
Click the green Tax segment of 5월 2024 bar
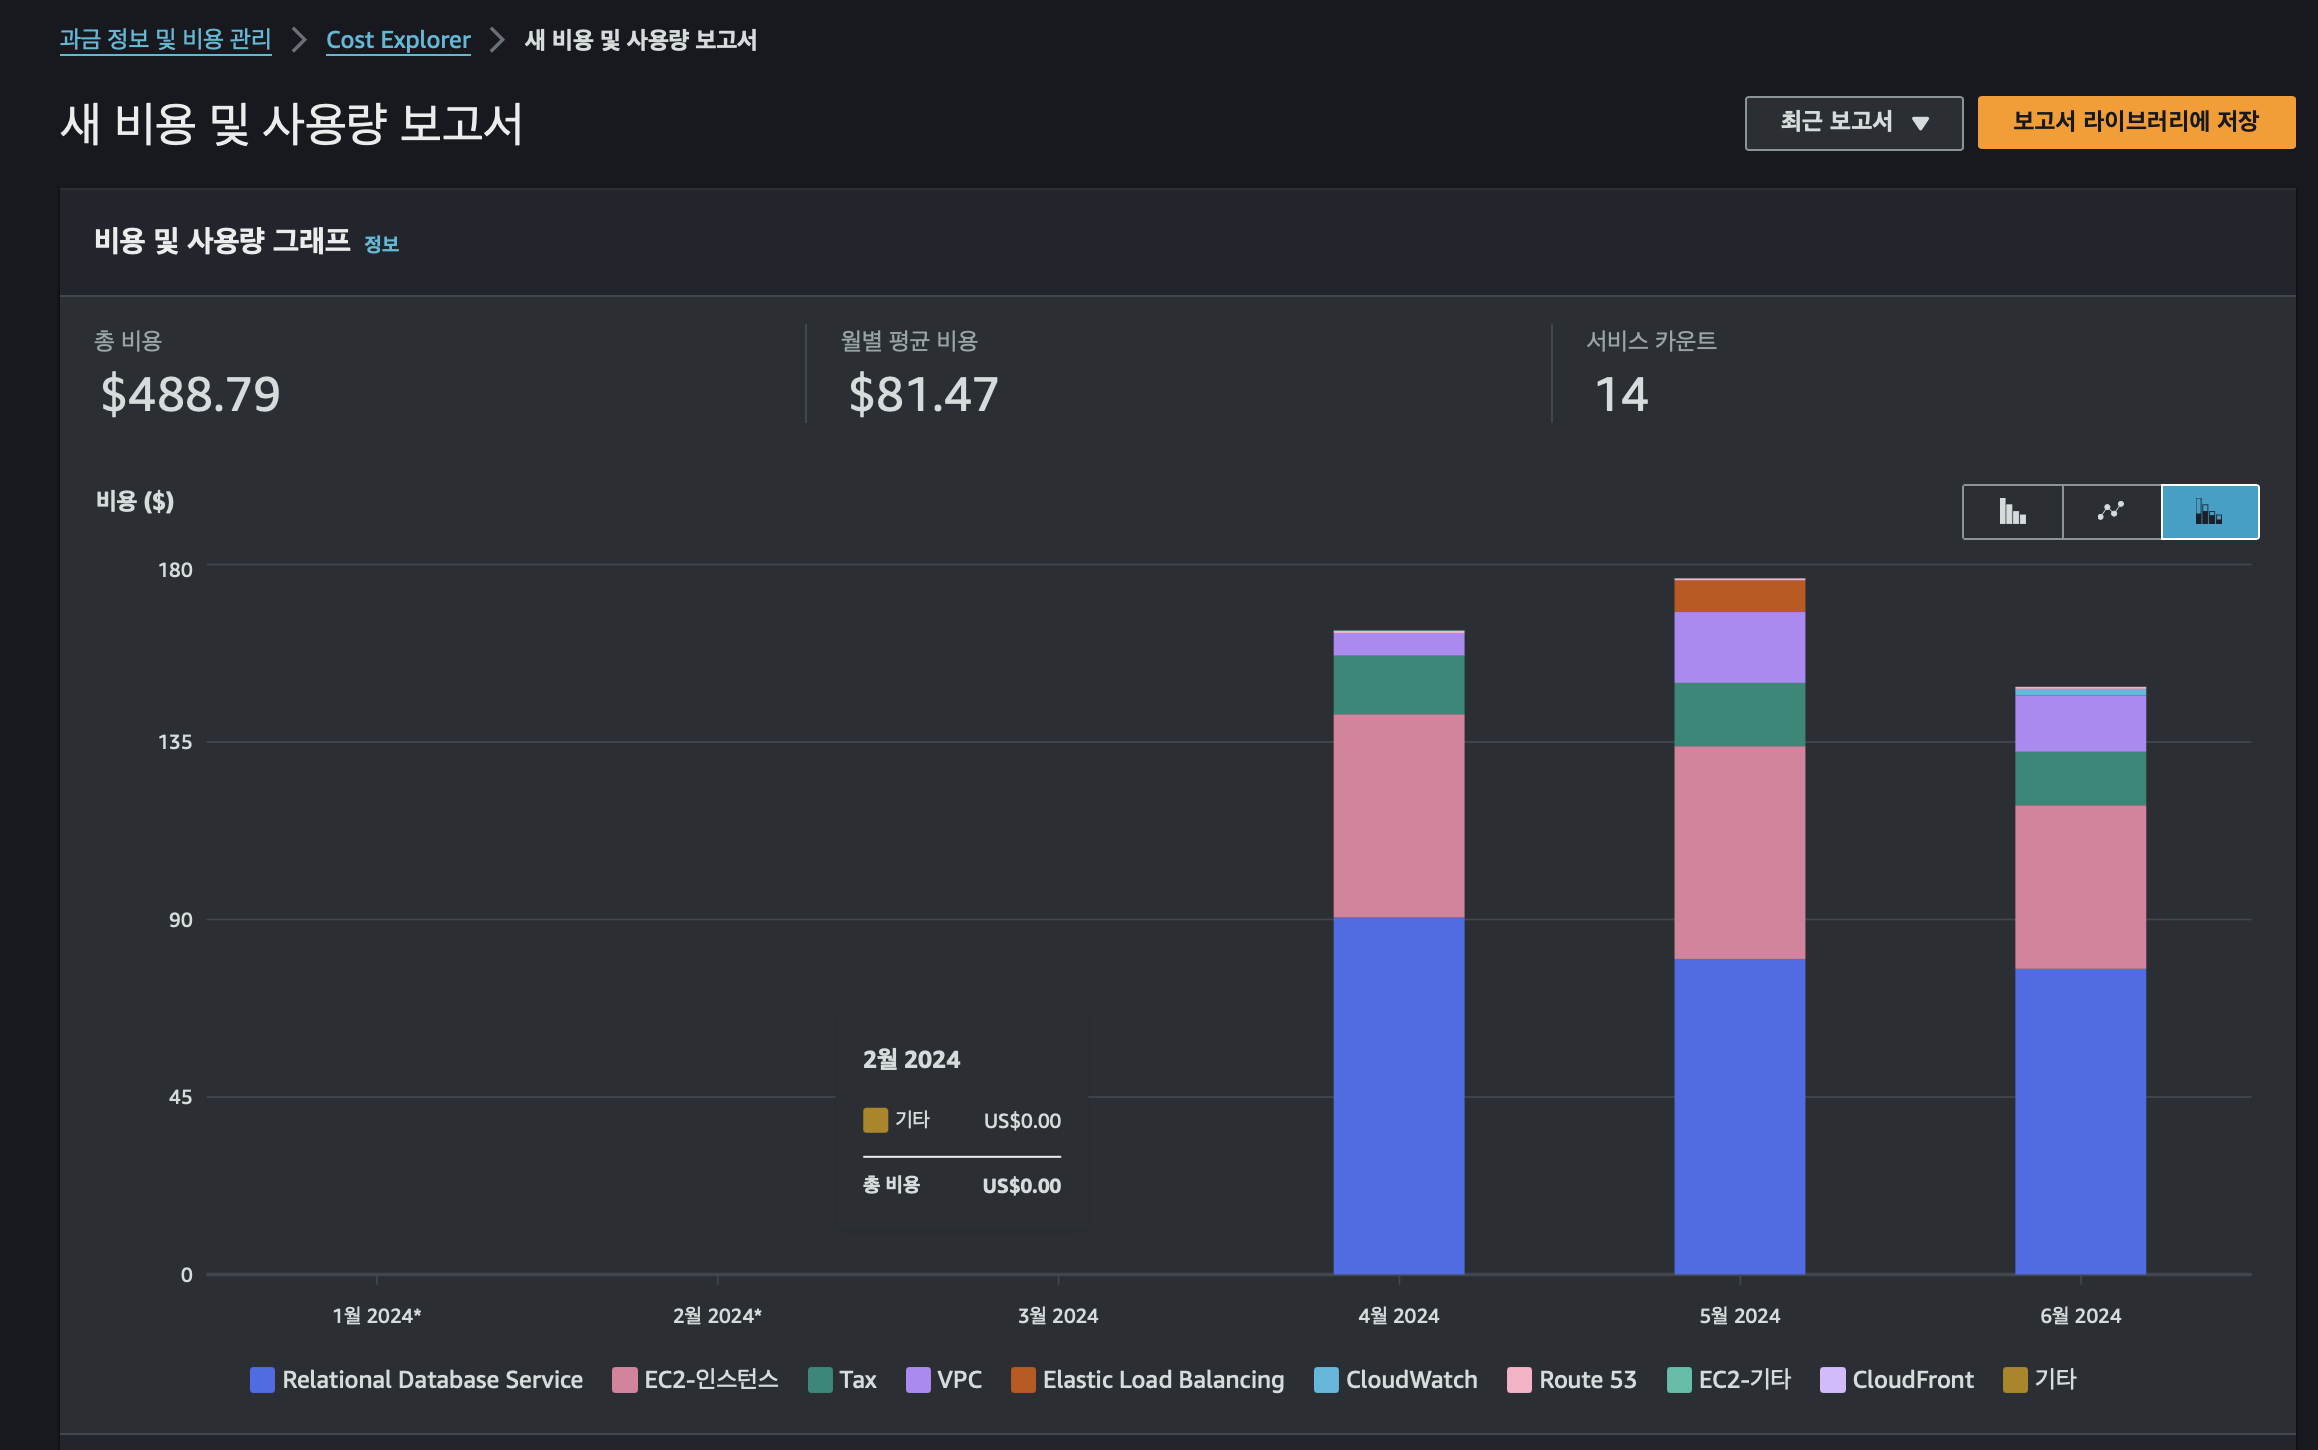(x=1740, y=714)
